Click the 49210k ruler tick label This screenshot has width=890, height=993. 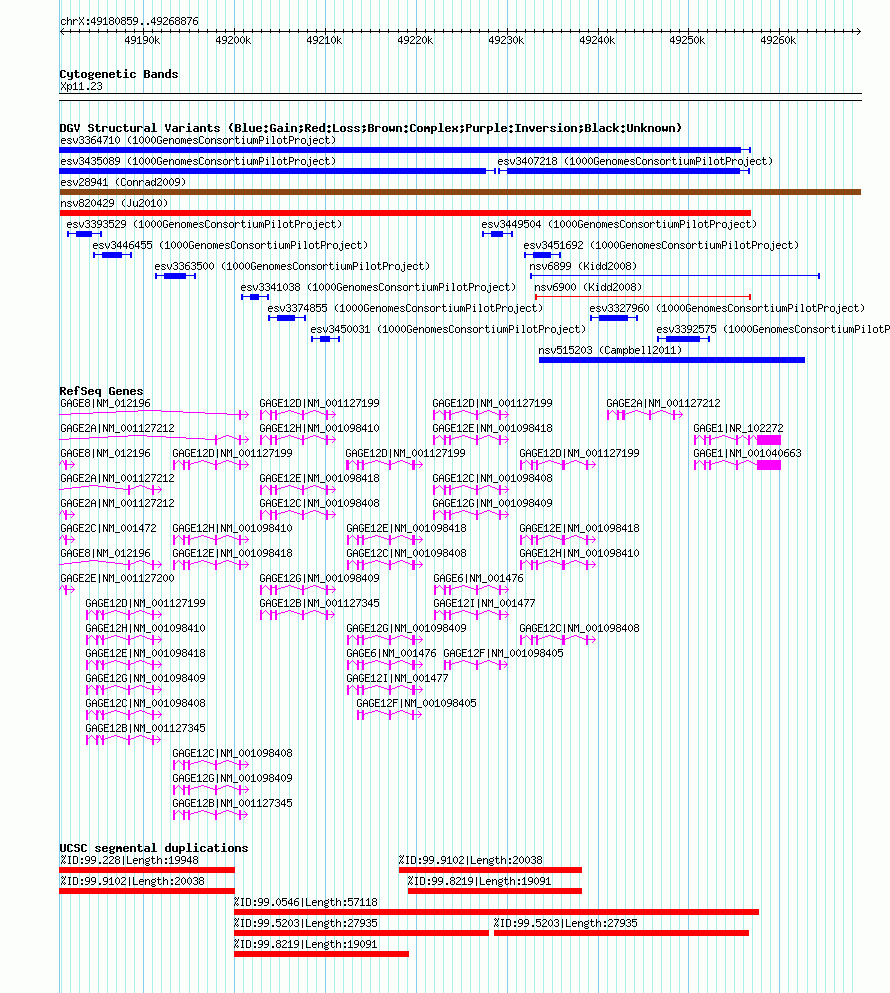tap(324, 41)
